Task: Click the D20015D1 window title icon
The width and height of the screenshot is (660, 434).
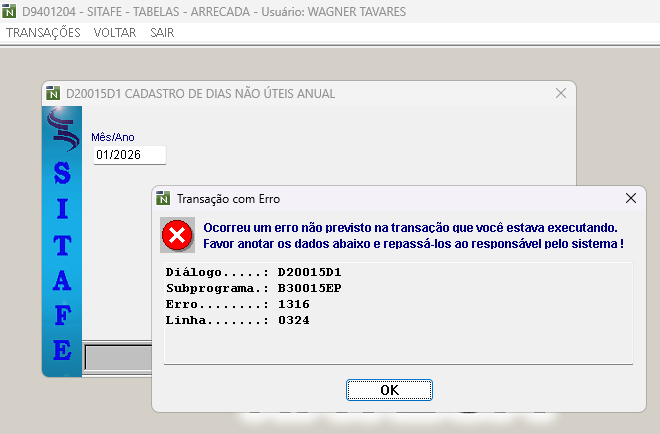Action: (54, 93)
